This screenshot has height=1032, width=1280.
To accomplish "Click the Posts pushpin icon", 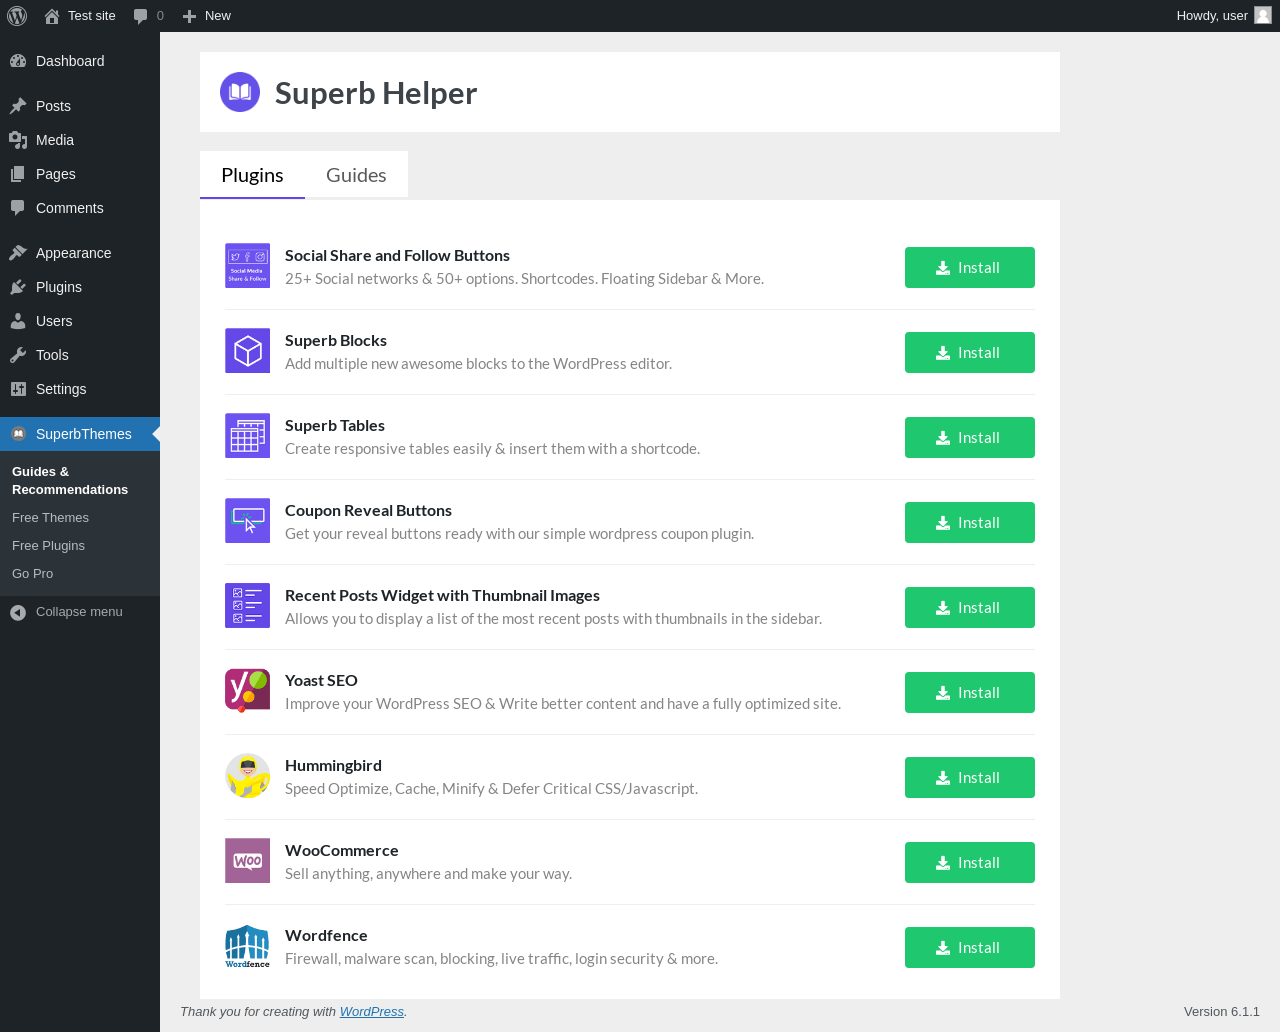I will tap(18, 106).
